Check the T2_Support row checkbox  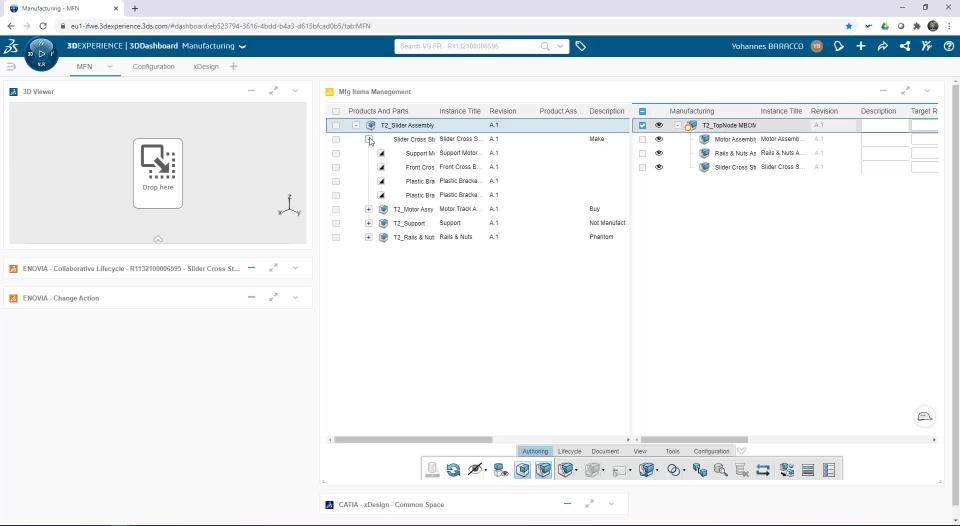tap(336, 224)
